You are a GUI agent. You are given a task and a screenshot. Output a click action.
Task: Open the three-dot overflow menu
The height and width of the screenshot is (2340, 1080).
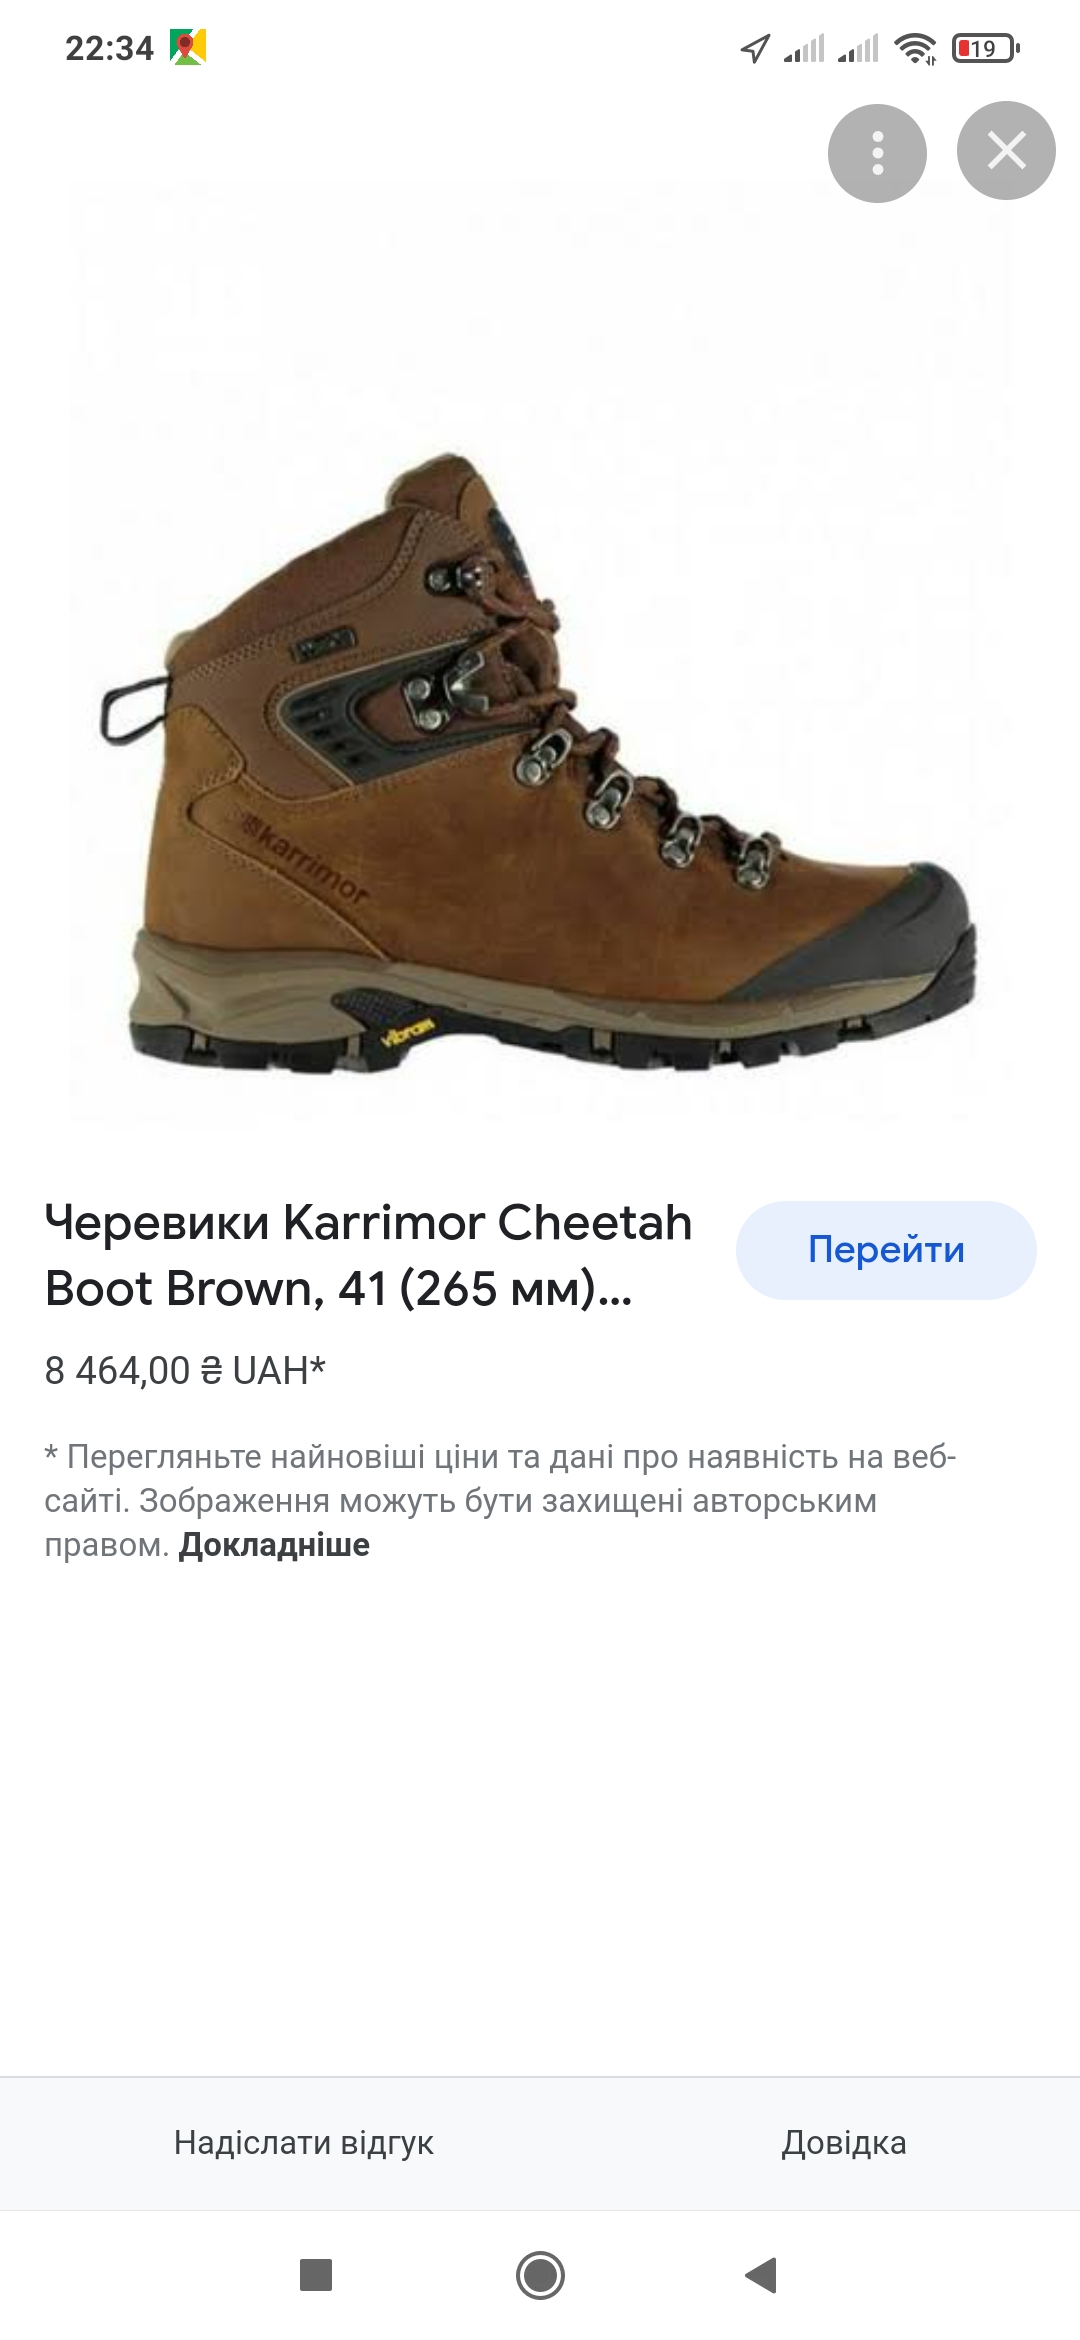877,153
